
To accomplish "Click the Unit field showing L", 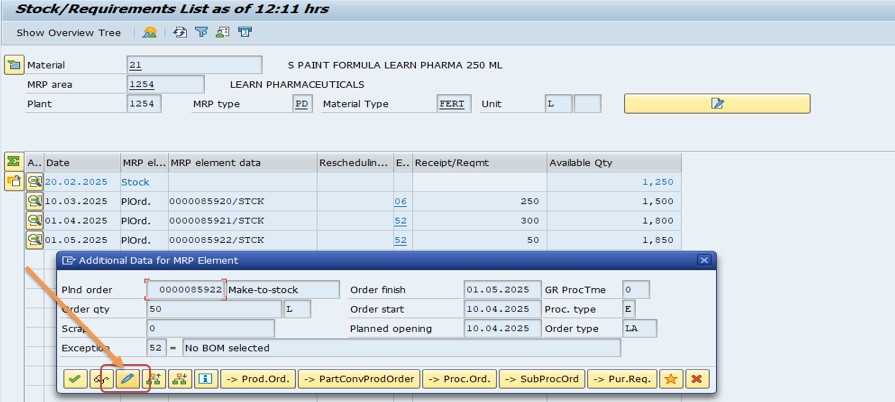I will (x=558, y=104).
